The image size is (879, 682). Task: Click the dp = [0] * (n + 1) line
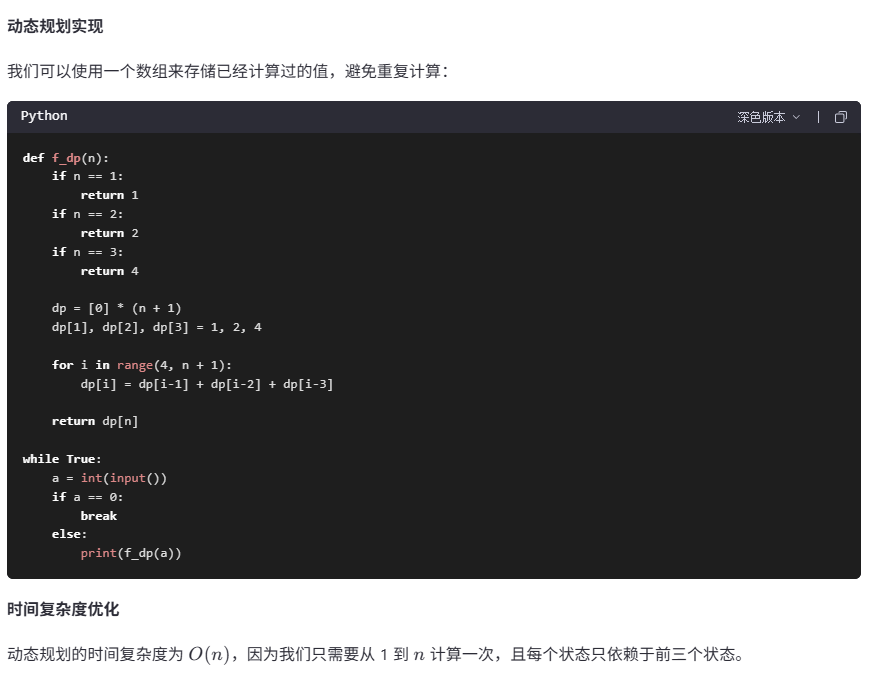click(116, 308)
